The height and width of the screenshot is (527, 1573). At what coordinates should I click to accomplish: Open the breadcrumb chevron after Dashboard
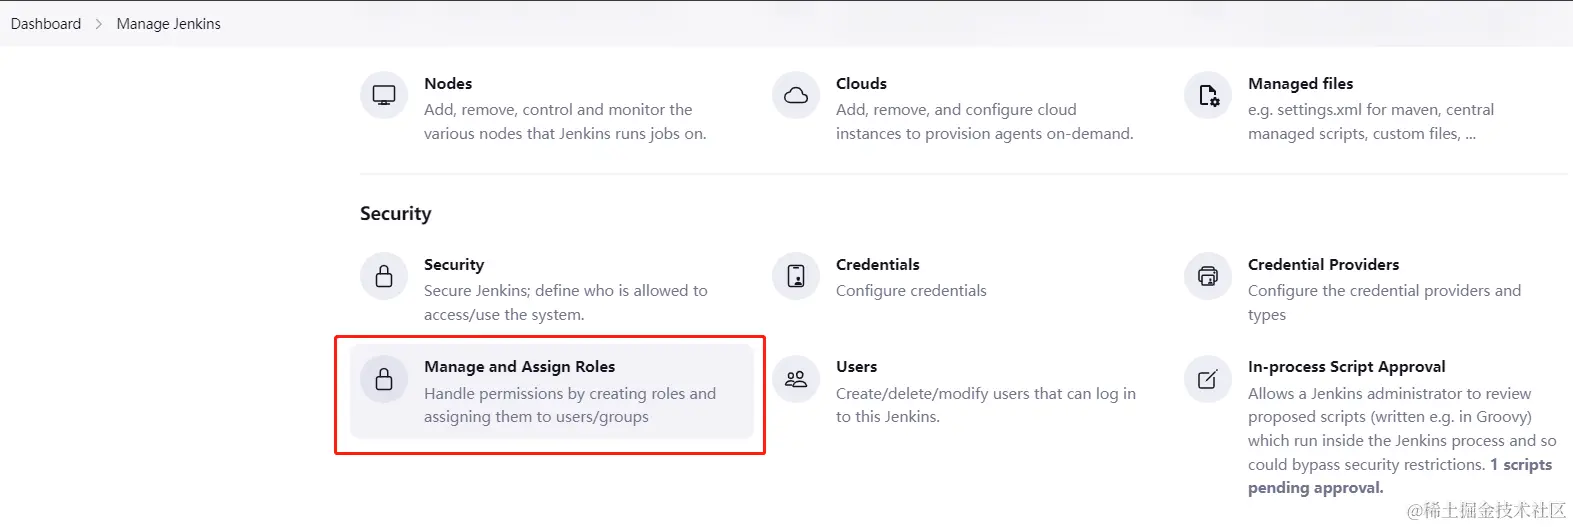99,24
